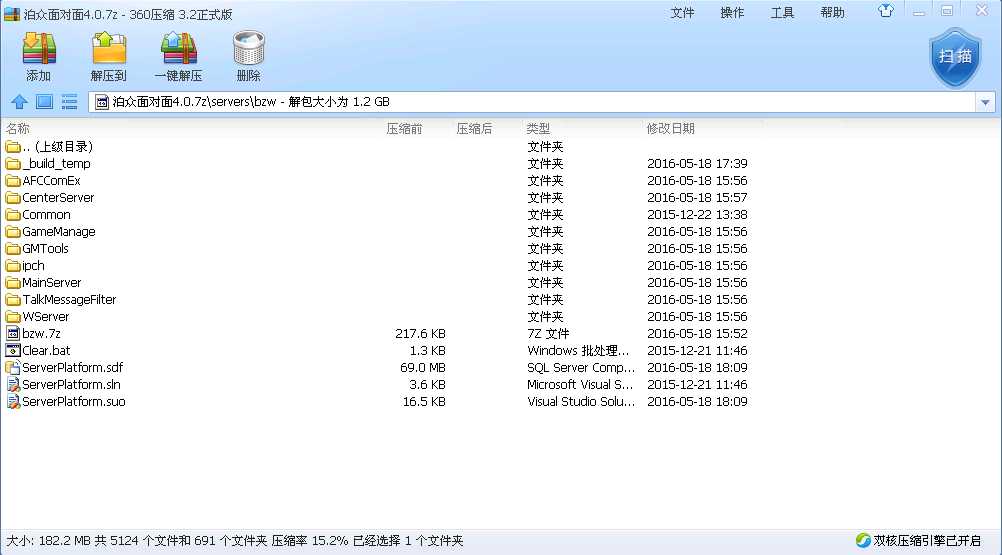
Task: Click the CenterServer folder icon
Action: point(13,197)
